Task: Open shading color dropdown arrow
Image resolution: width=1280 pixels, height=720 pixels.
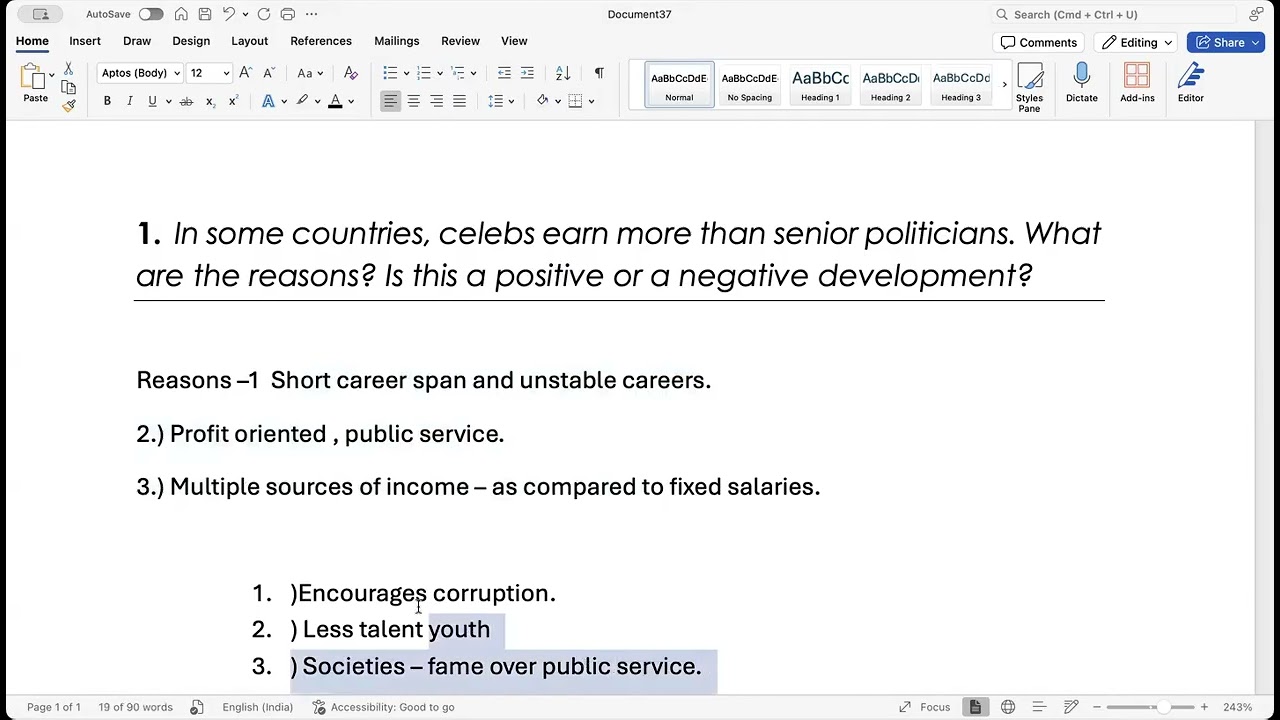Action: pos(558,101)
